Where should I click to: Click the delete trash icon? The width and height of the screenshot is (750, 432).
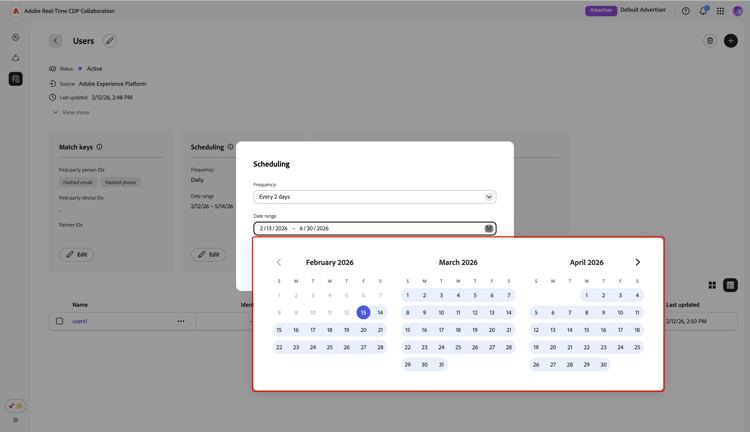710,41
